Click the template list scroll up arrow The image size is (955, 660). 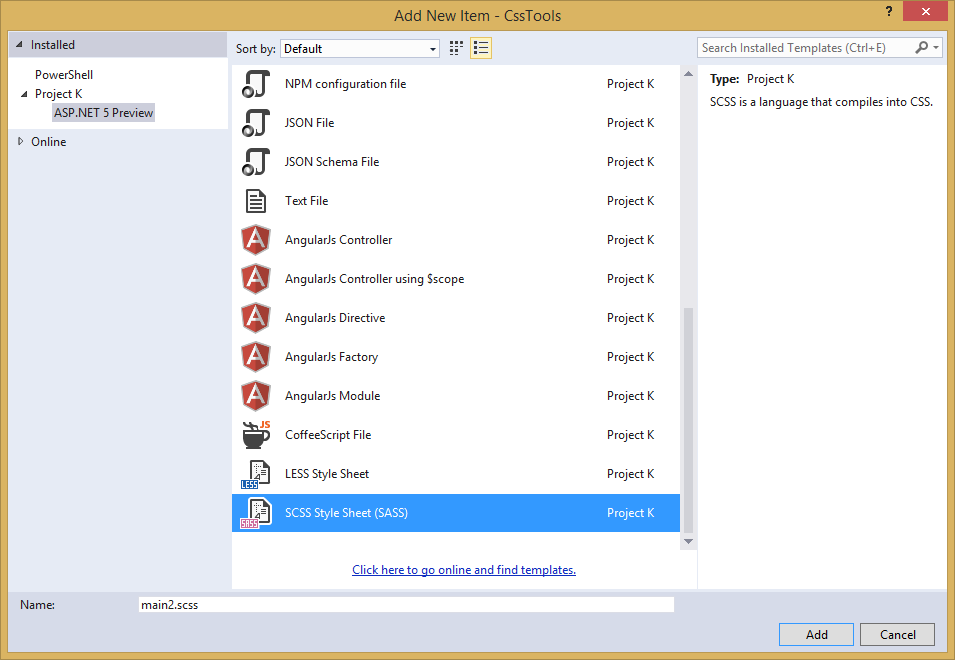pos(688,74)
